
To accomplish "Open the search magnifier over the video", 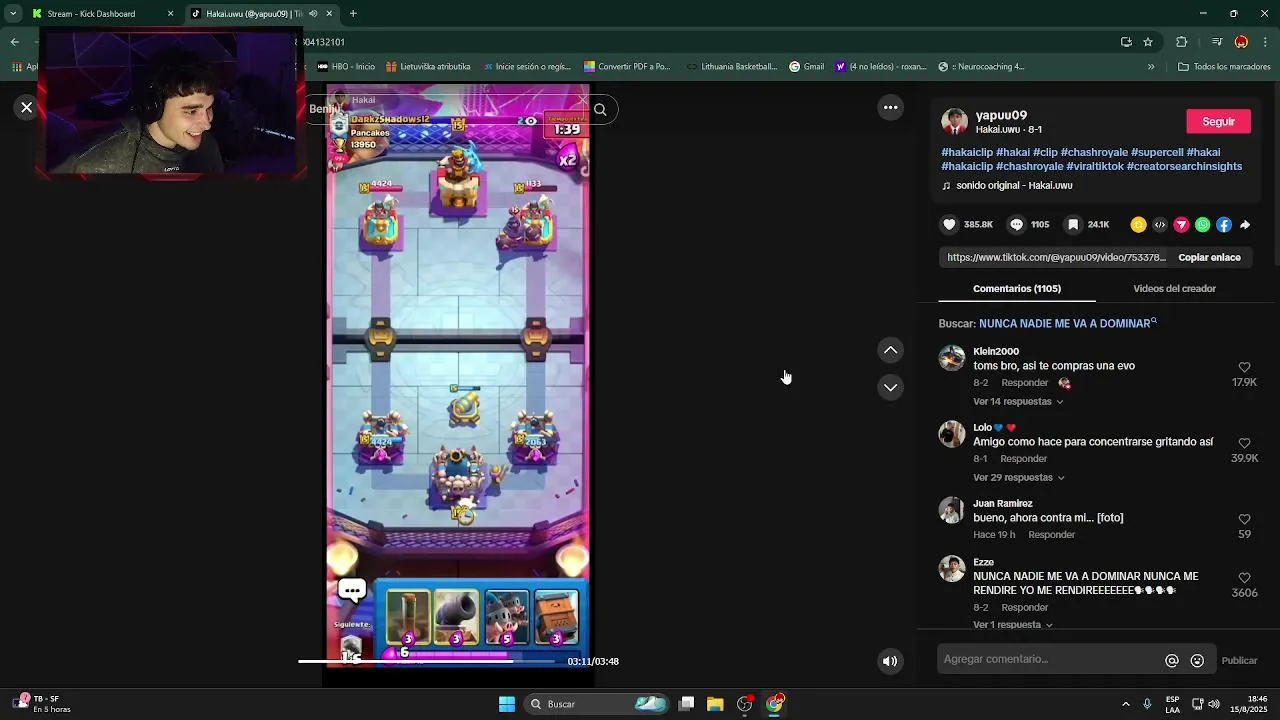I will point(600,110).
